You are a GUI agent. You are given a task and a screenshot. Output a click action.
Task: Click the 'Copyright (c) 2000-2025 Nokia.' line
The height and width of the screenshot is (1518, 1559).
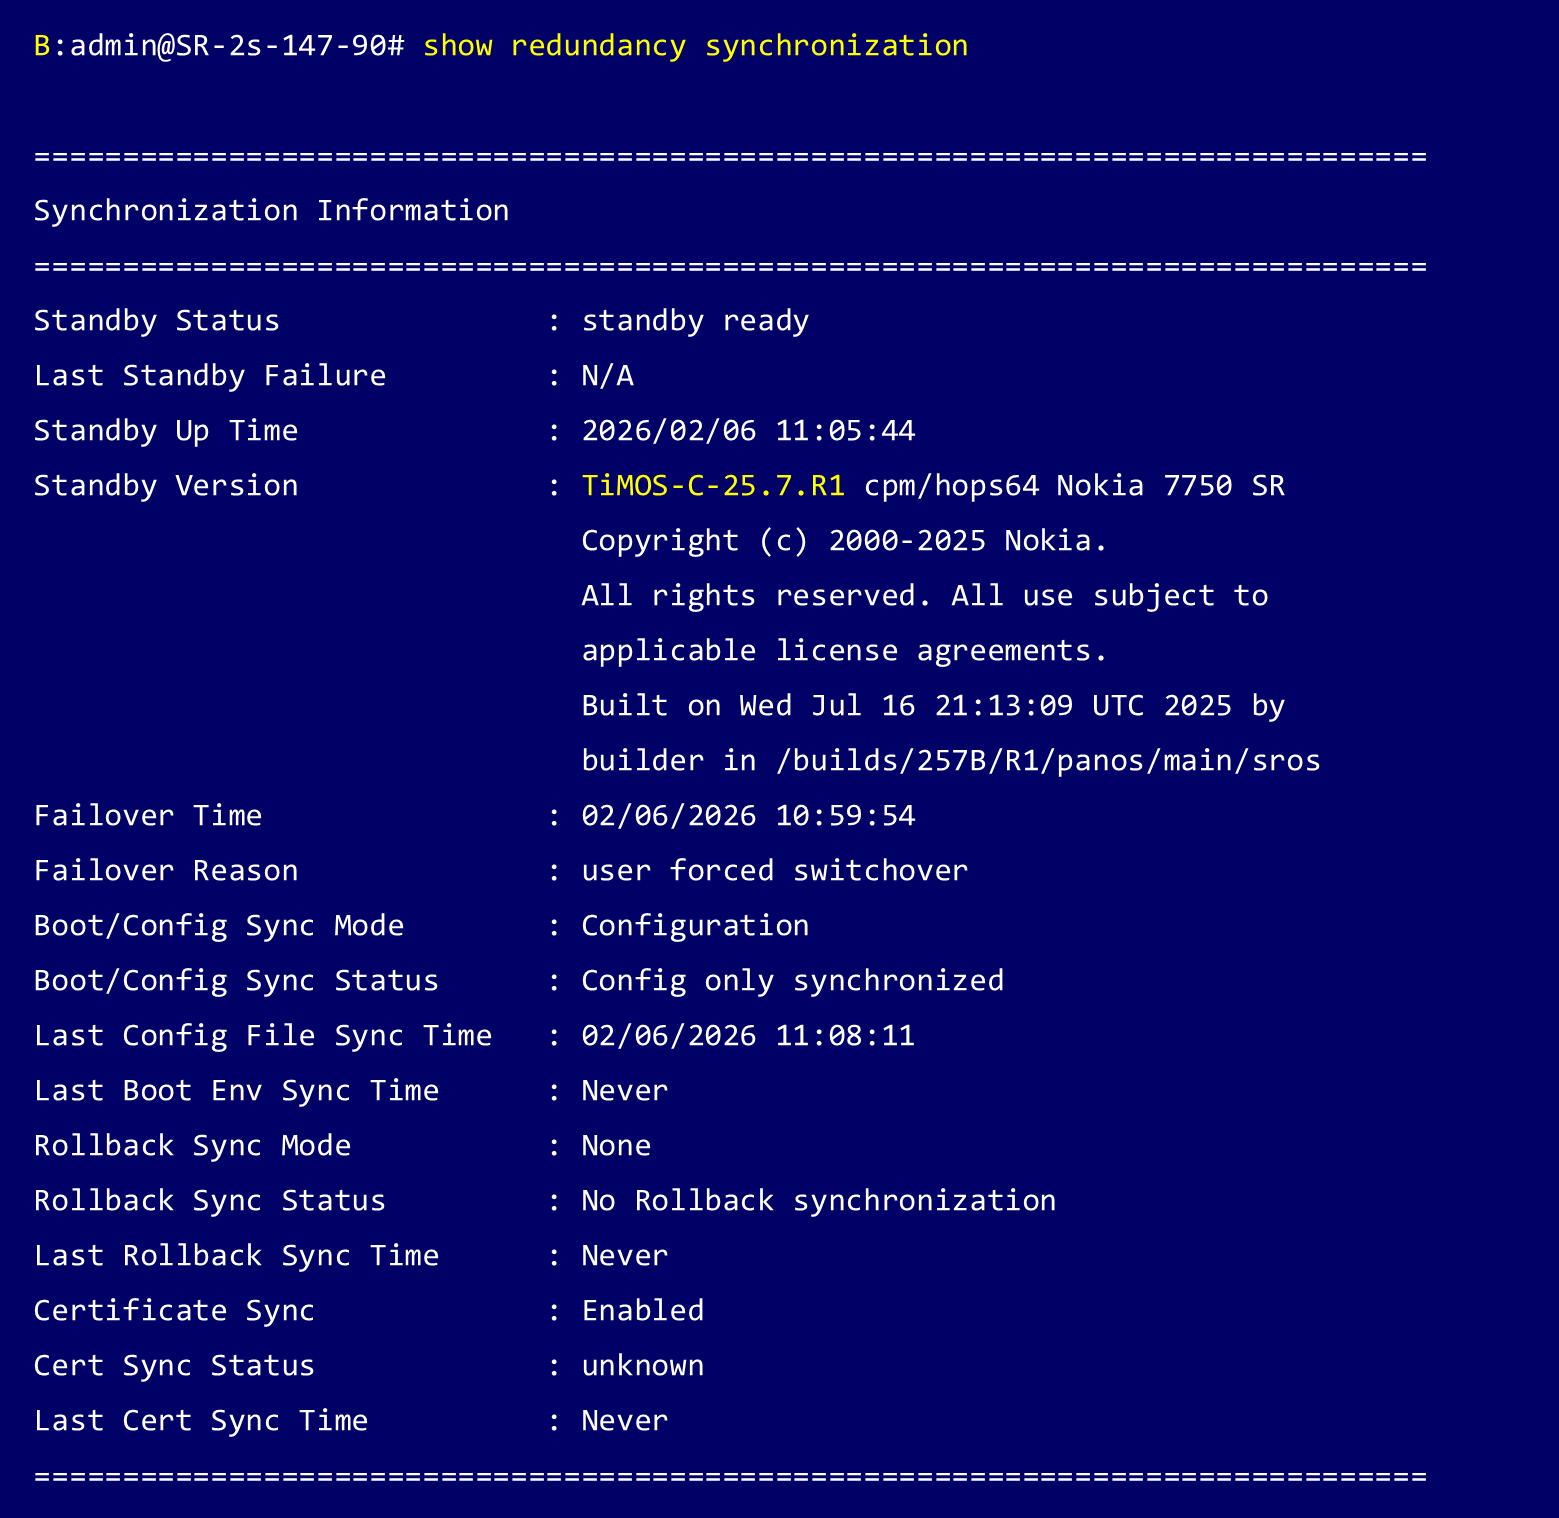click(x=844, y=541)
